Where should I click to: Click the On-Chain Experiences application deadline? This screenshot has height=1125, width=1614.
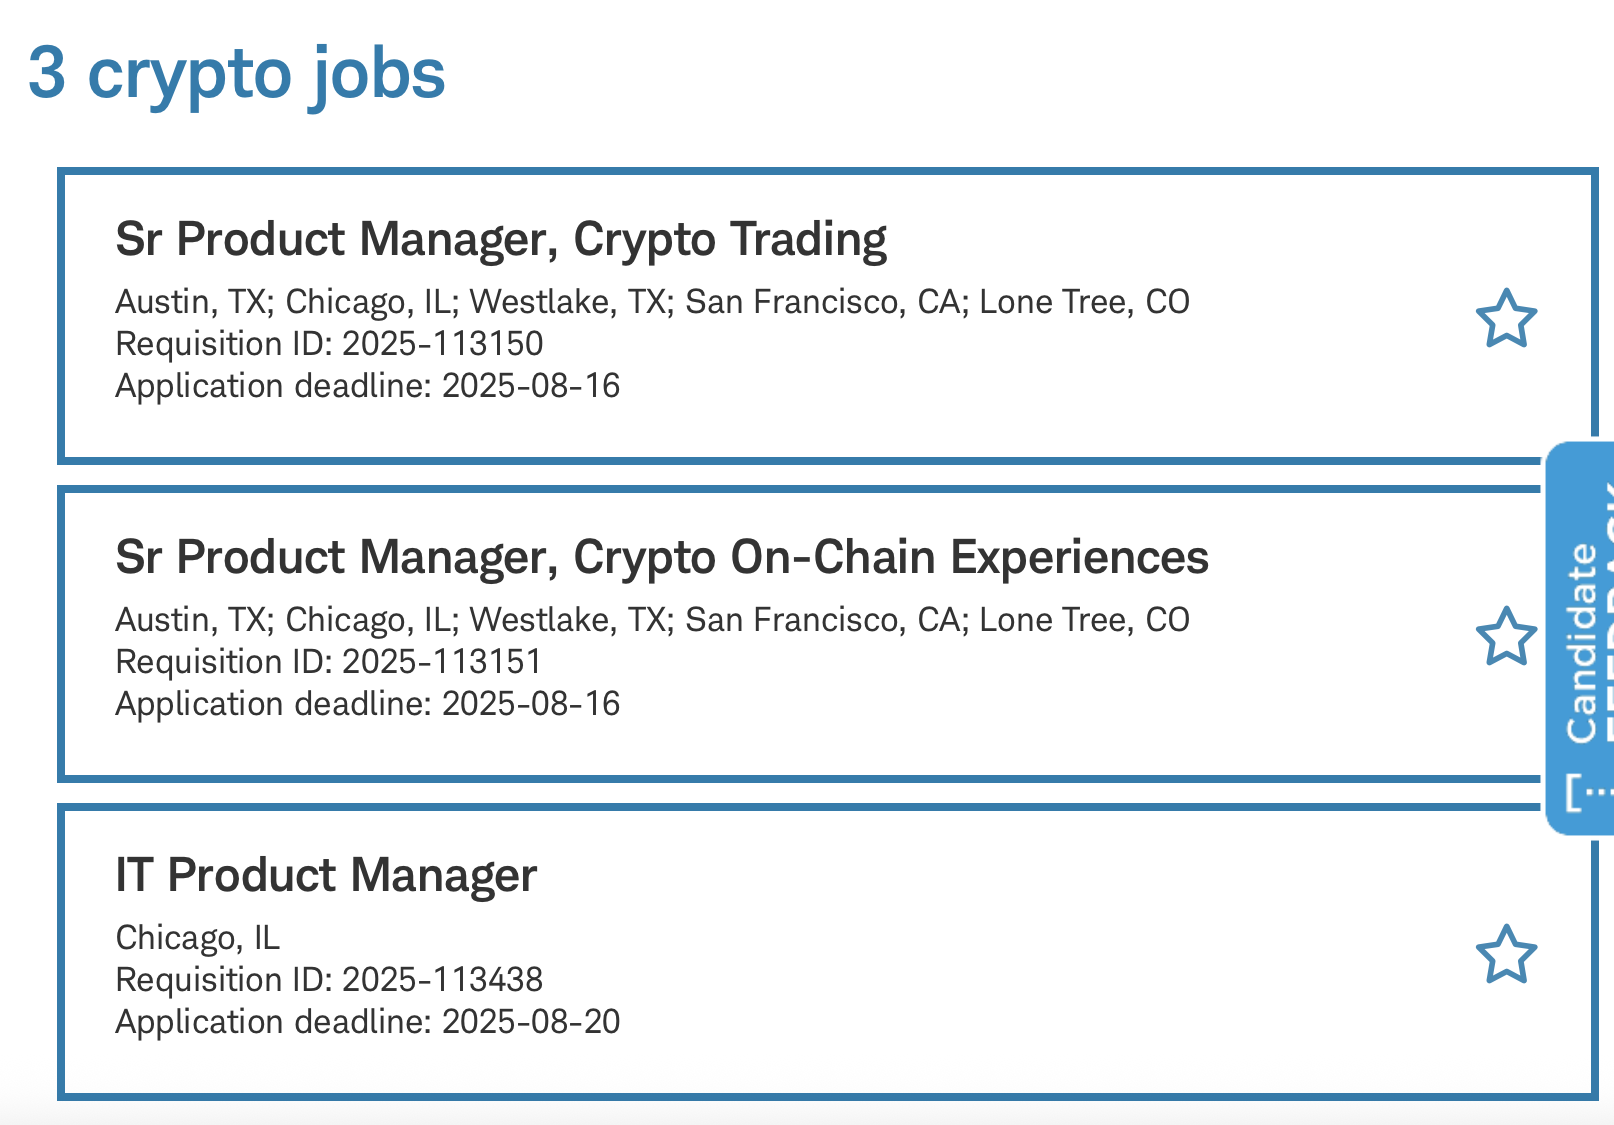click(367, 704)
